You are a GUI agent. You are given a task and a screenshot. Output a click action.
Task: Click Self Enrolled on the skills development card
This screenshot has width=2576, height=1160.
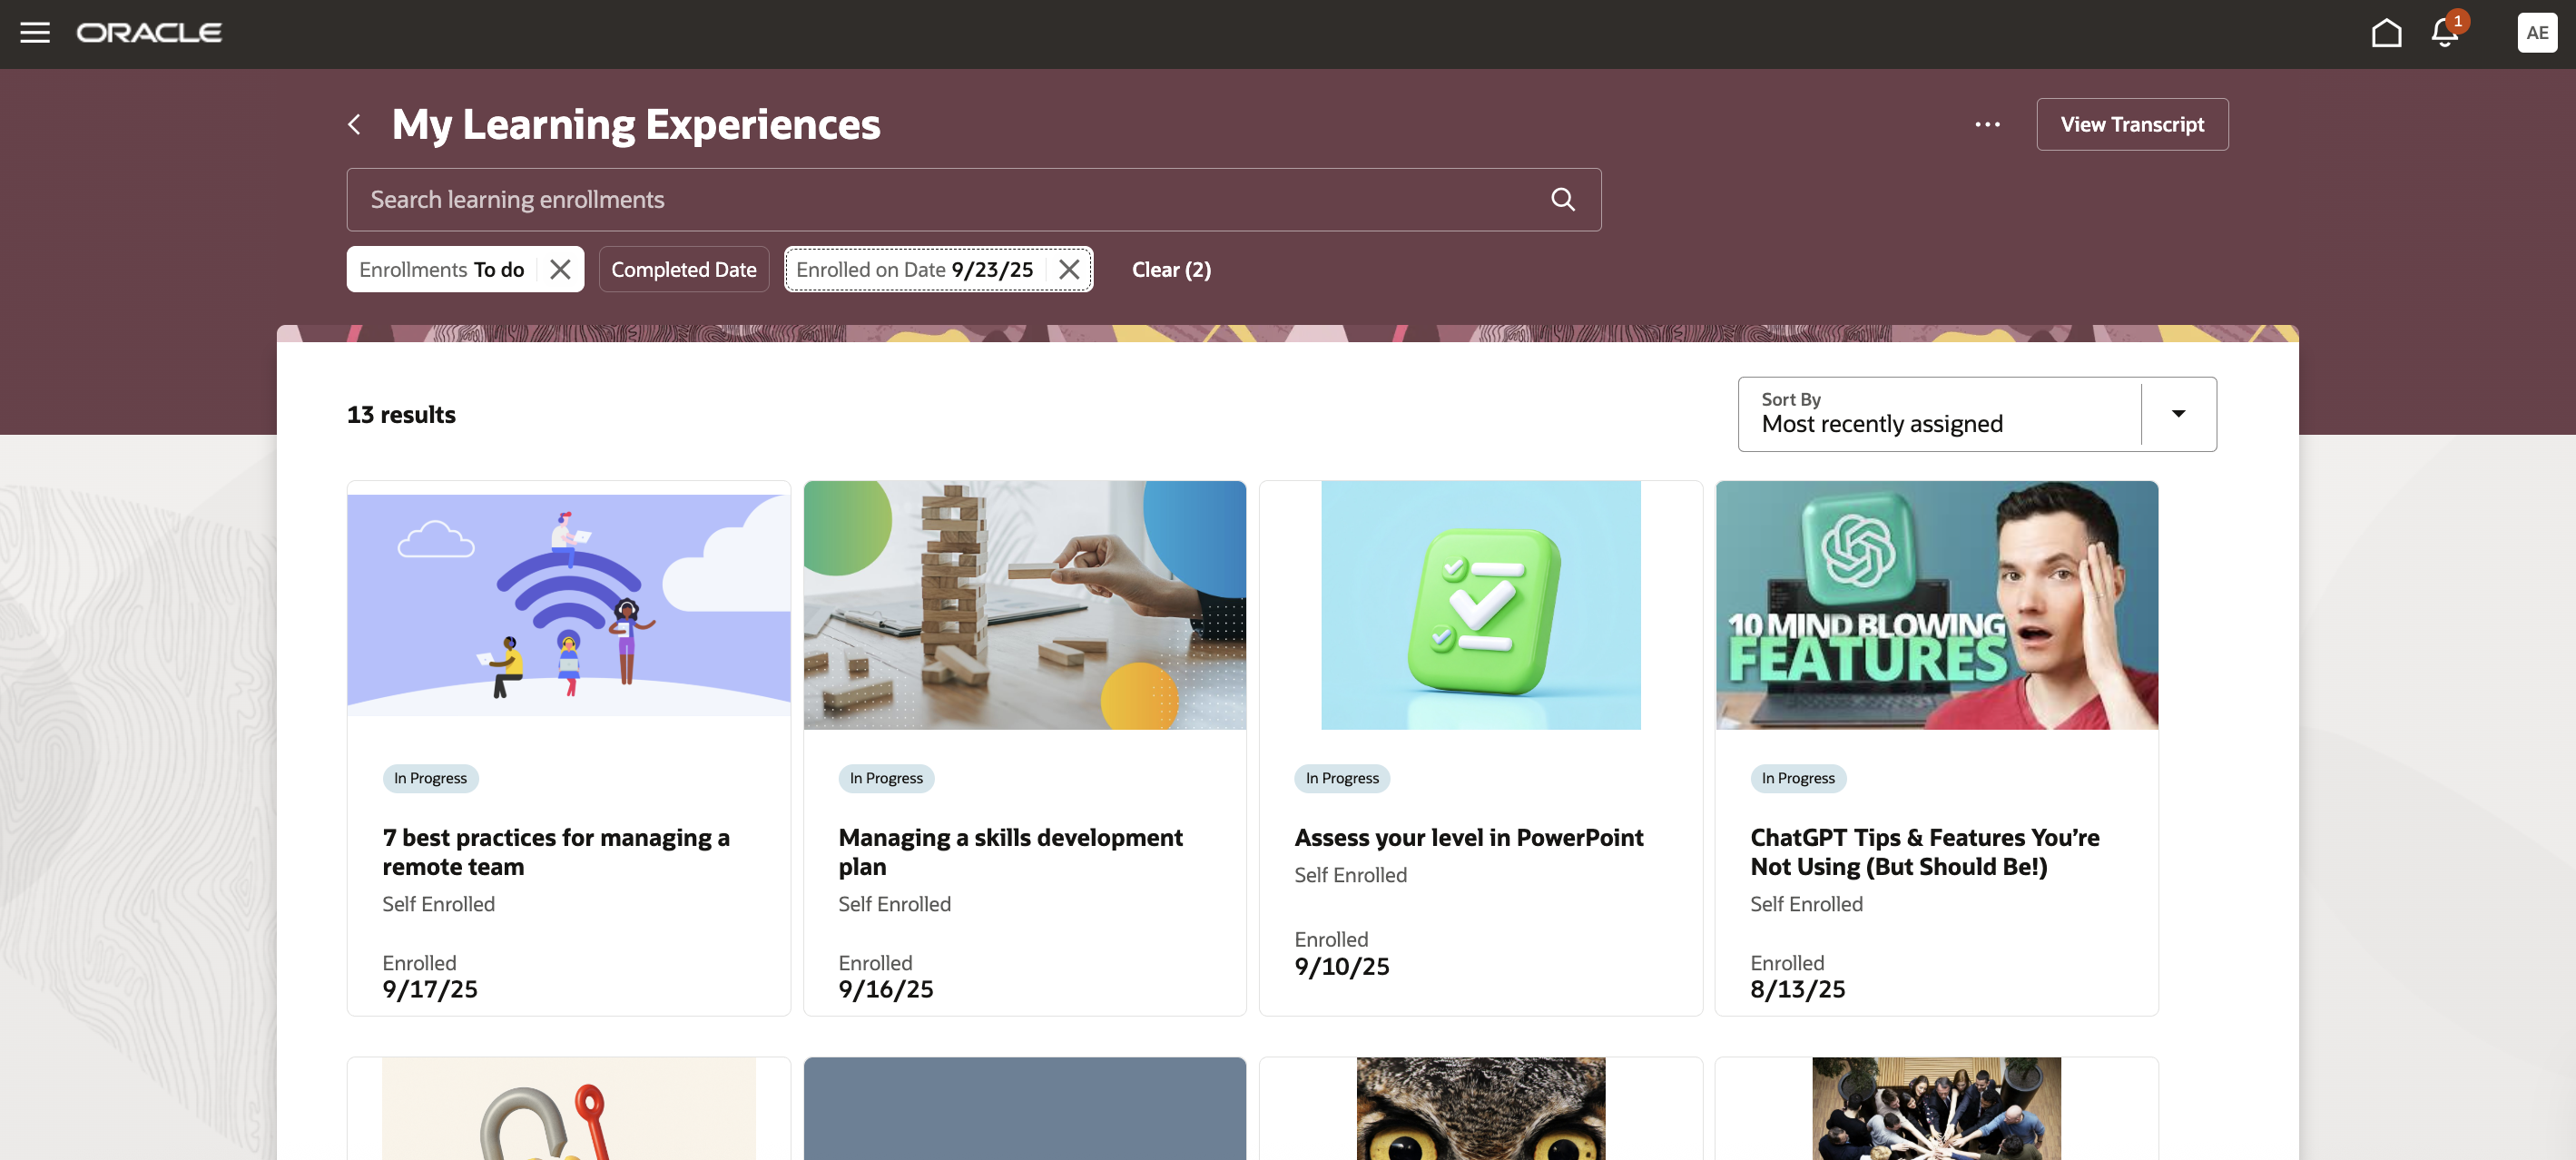pos(894,904)
